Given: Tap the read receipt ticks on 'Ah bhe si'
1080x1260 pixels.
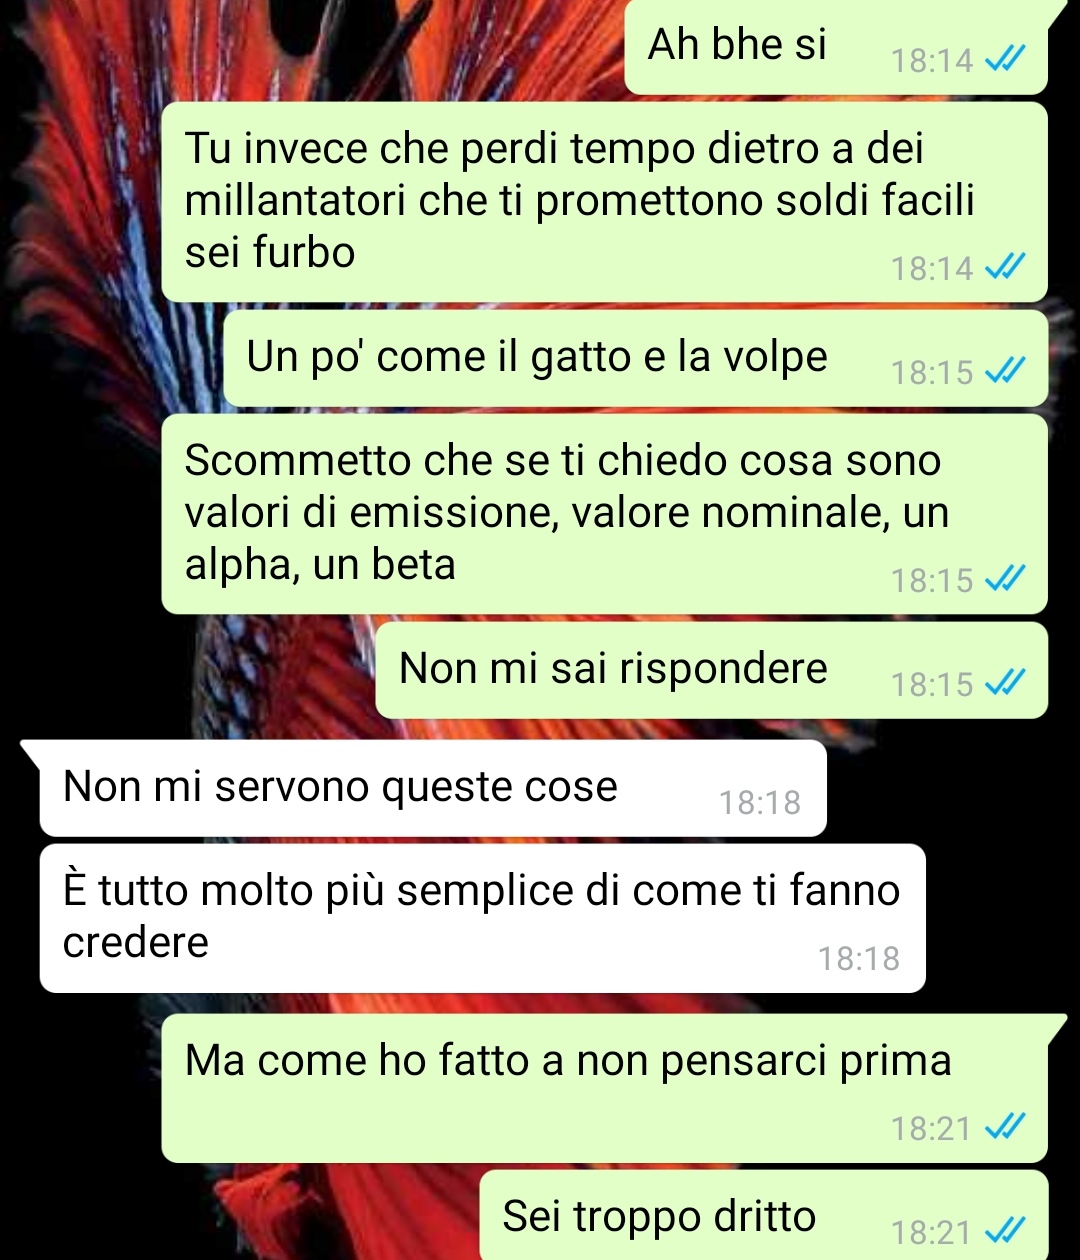Looking at the screenshot, I should point(1004,61).
